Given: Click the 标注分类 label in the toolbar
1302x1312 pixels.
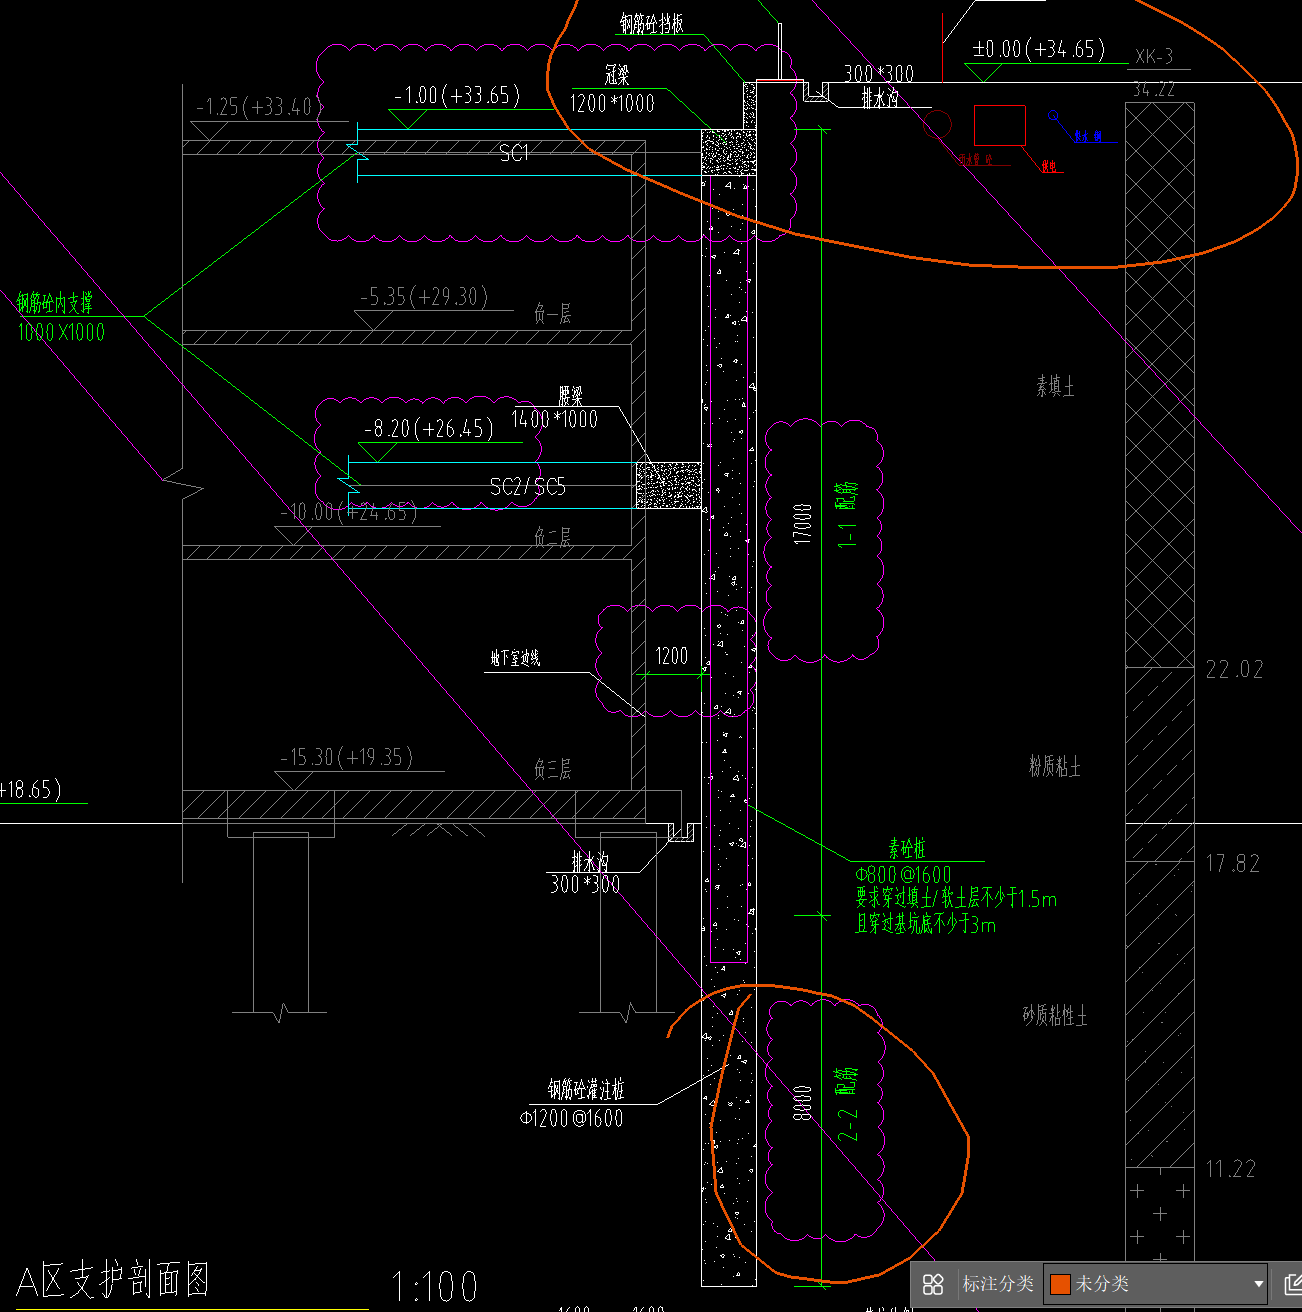Looking at the screenshot, I should pyautogui.click(x=997, y=1284).
